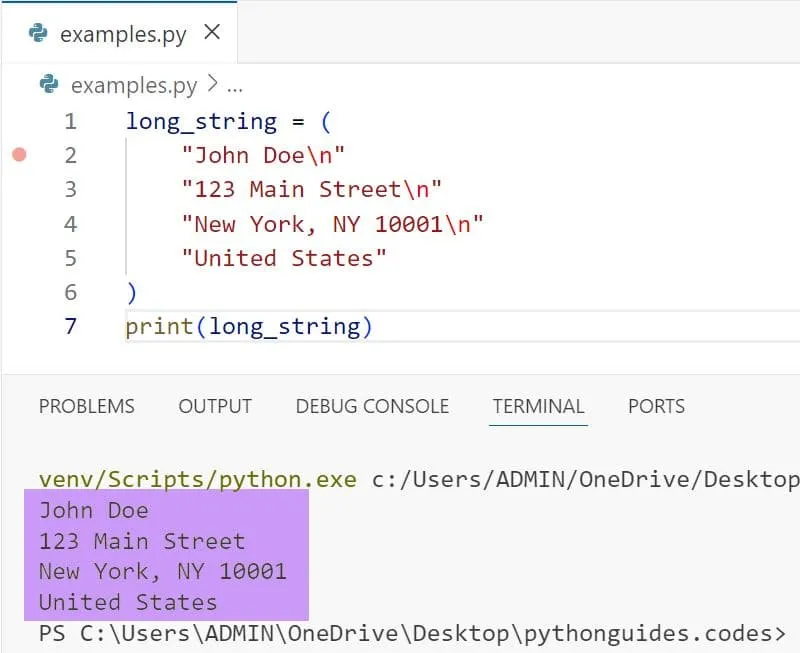The width and height of the screenshot is (800, 653).
Task: Select the examples.py tab title
Action: click(x=123, y=34)
